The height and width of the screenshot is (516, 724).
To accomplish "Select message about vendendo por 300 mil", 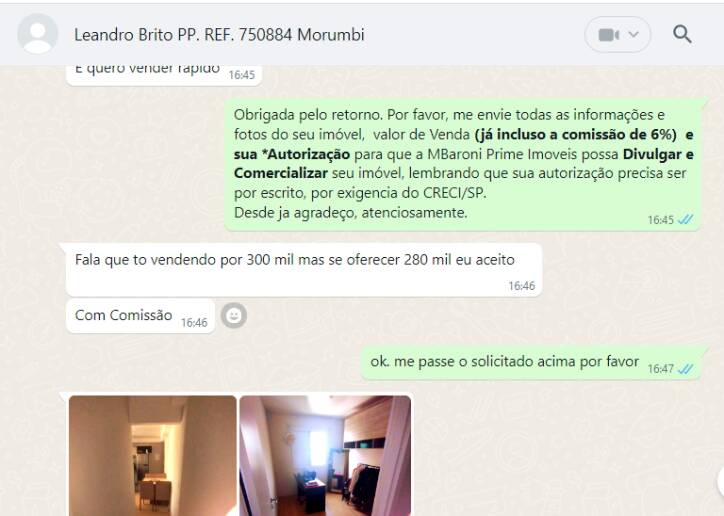I will tap(304, 270).
